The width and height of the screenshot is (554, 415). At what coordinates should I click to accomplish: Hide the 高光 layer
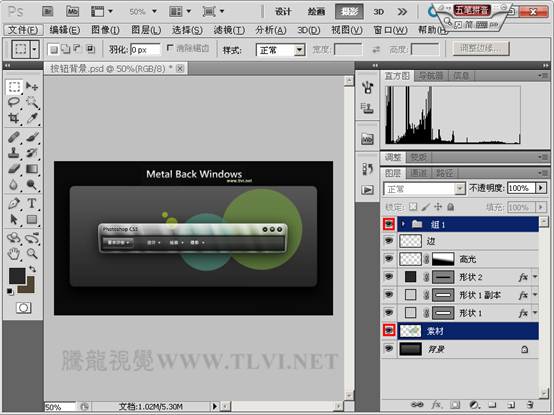389,259
